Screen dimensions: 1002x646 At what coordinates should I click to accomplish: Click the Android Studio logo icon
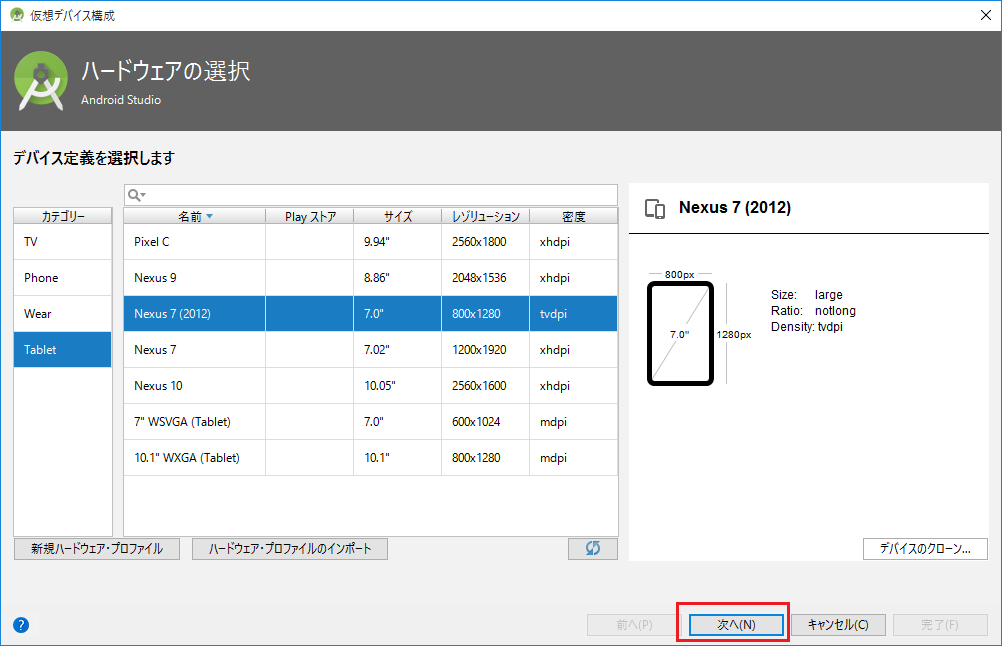41,81
